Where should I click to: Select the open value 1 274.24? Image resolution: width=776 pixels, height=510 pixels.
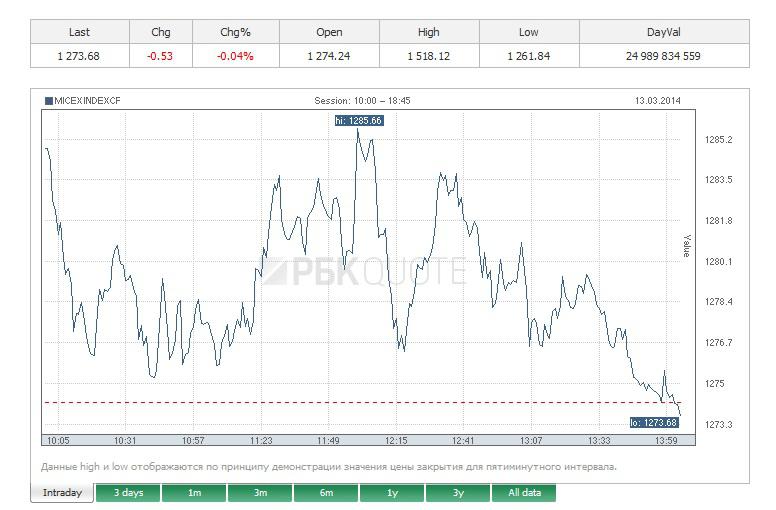click(x=329, y=56)
